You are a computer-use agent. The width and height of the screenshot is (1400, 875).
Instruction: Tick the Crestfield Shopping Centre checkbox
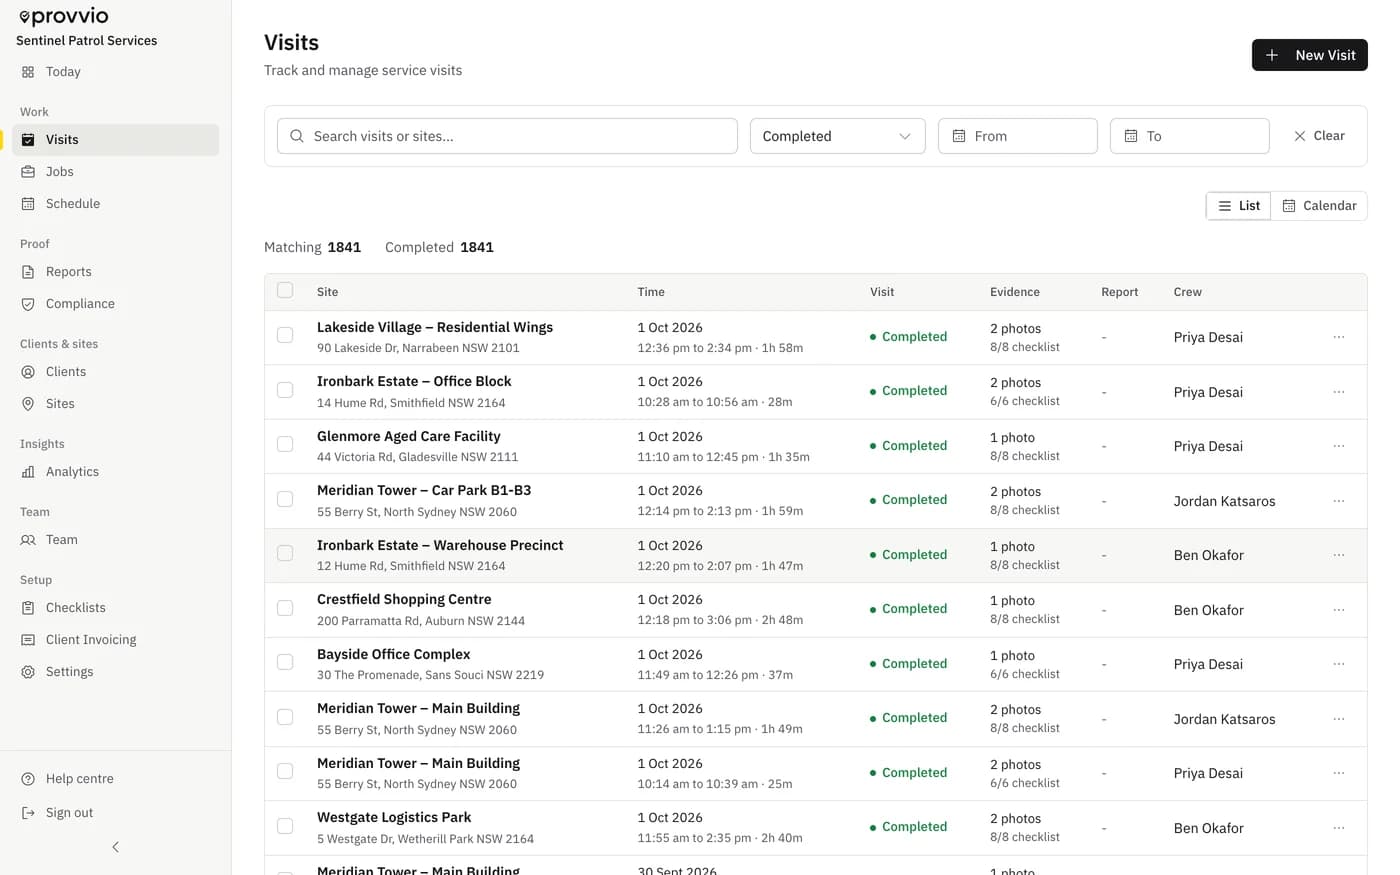point(285,608)
